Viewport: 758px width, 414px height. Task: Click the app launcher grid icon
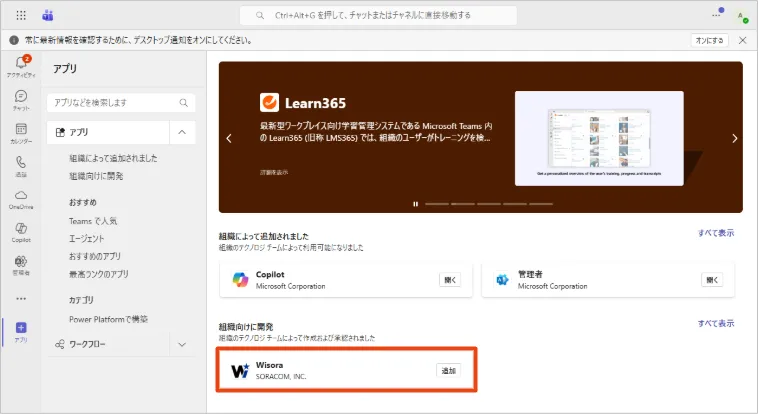(x=21, y=15)
